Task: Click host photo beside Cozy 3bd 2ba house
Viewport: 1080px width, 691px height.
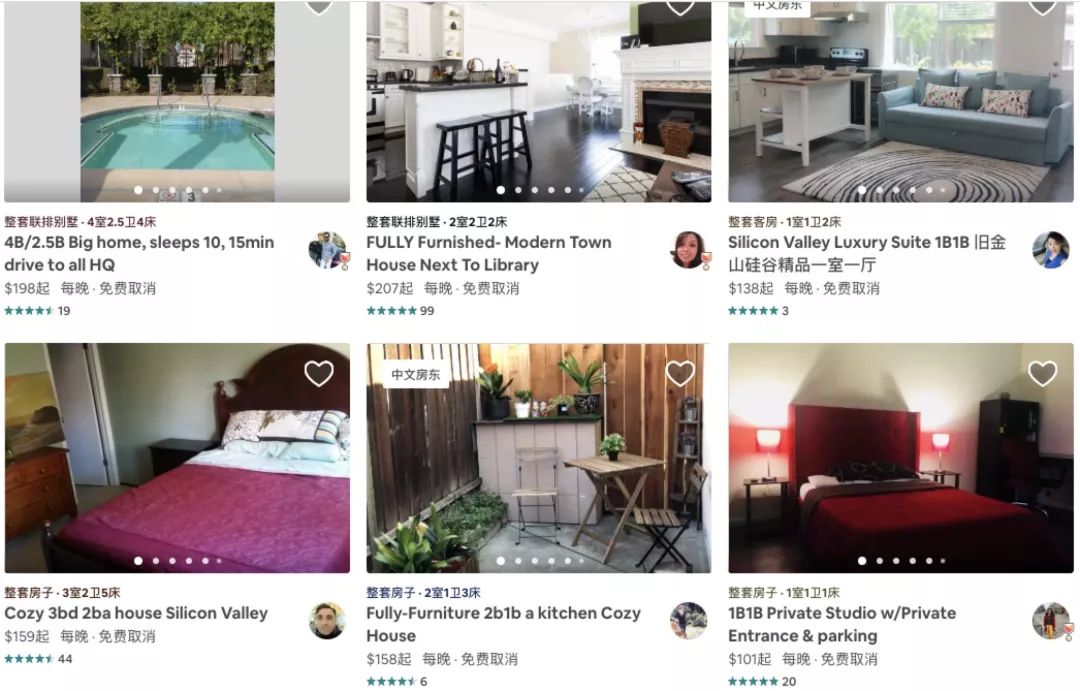Action: pyautogui.click(x=326, y=621)
